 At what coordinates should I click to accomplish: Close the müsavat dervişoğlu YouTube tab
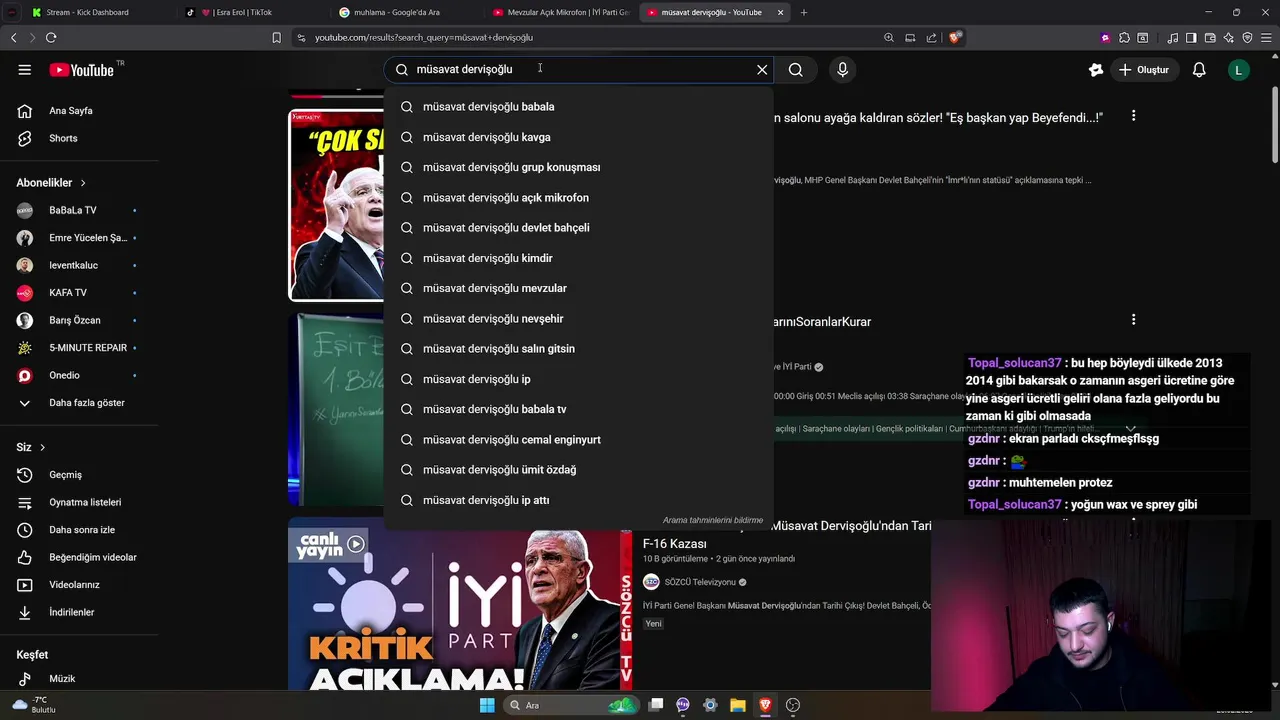click(781, 12)
